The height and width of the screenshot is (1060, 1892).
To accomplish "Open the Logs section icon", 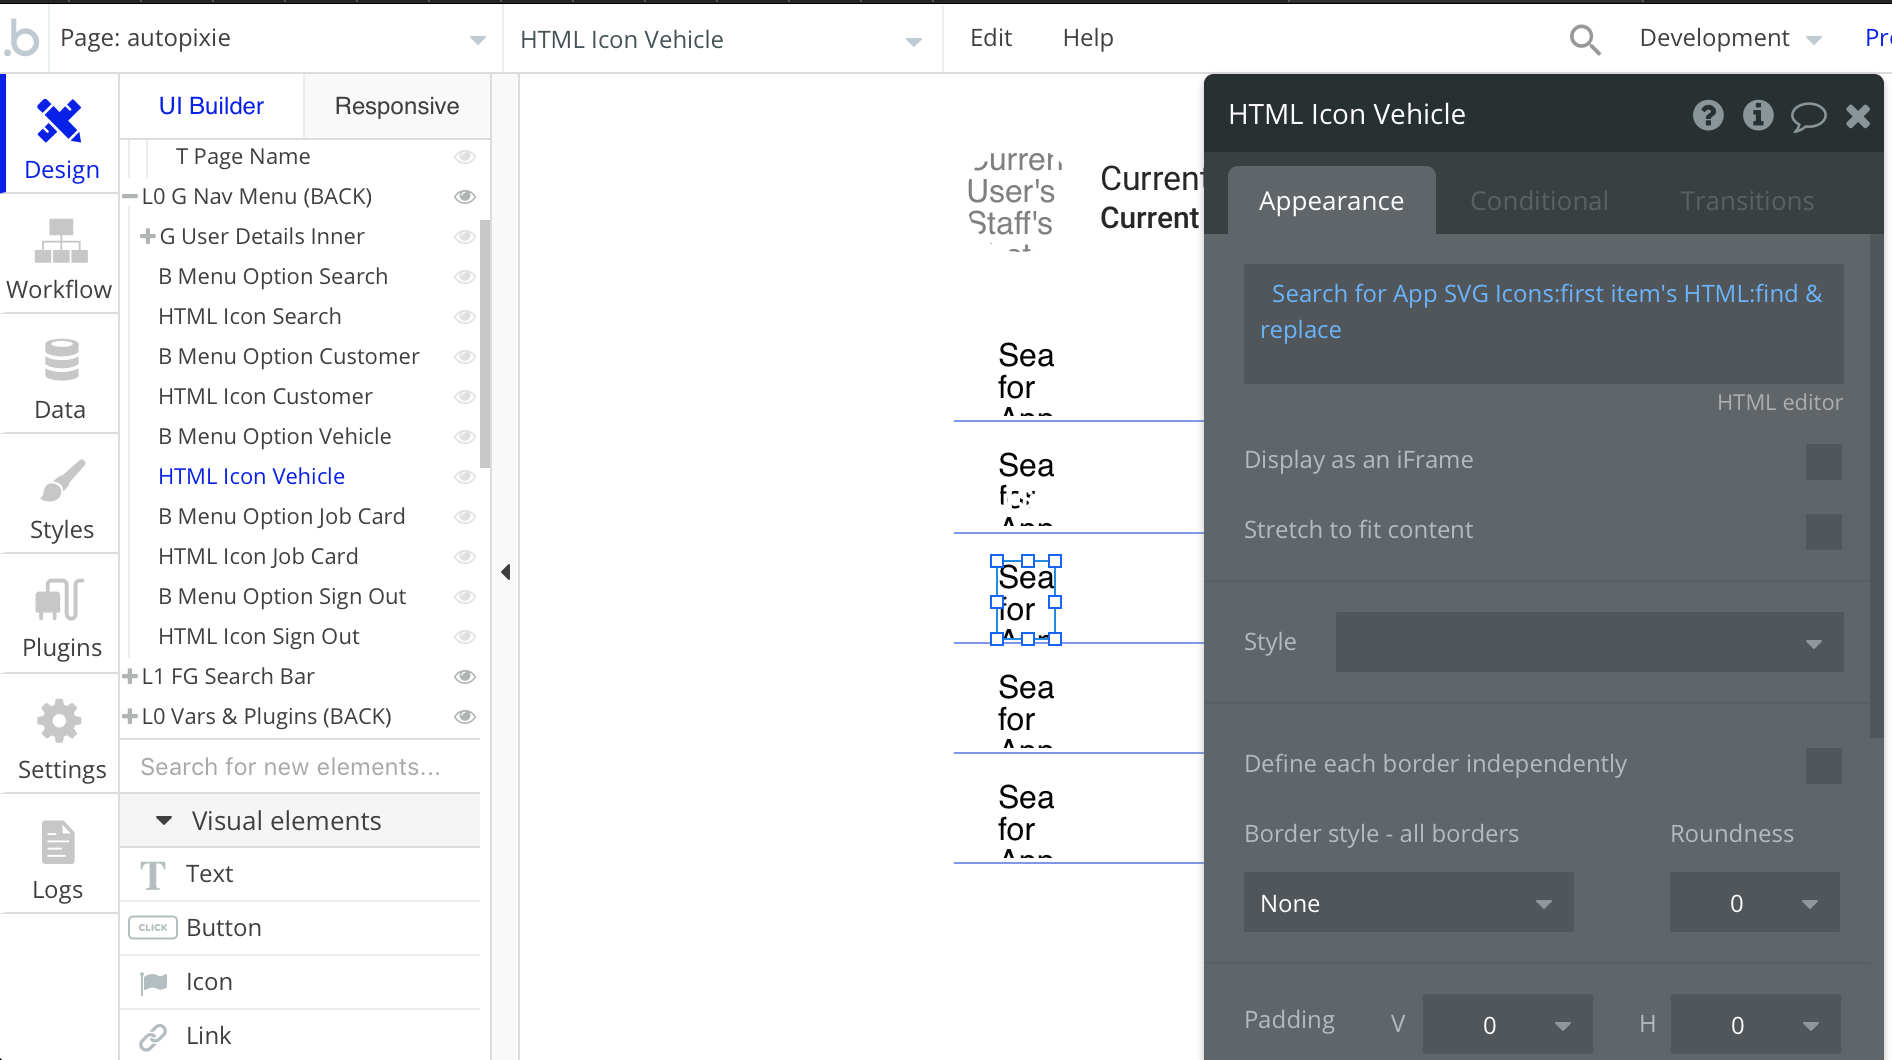I will pyautogui.click(x=58, y=843).
